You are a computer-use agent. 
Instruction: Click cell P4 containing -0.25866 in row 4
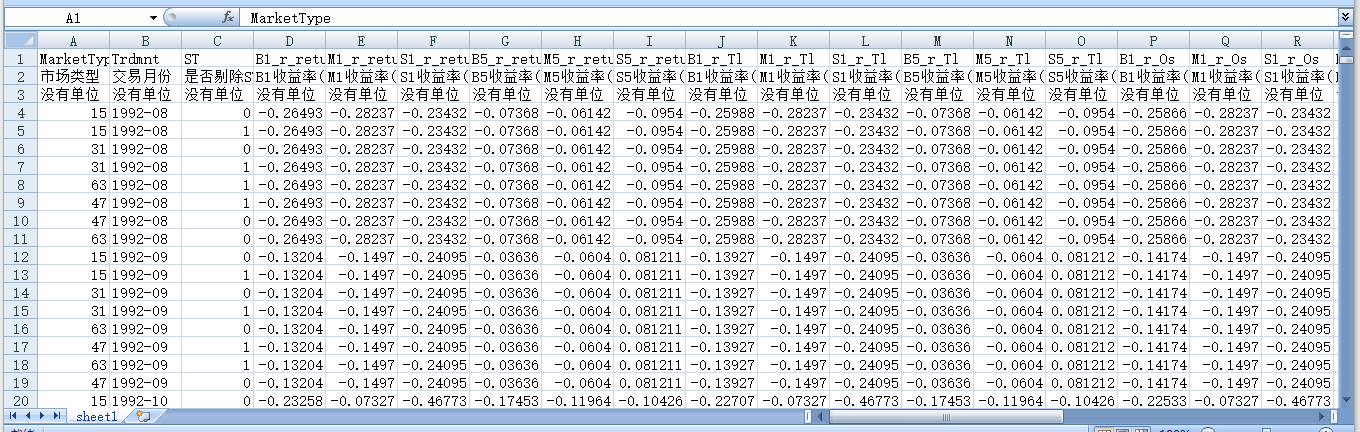(1153, 112)
